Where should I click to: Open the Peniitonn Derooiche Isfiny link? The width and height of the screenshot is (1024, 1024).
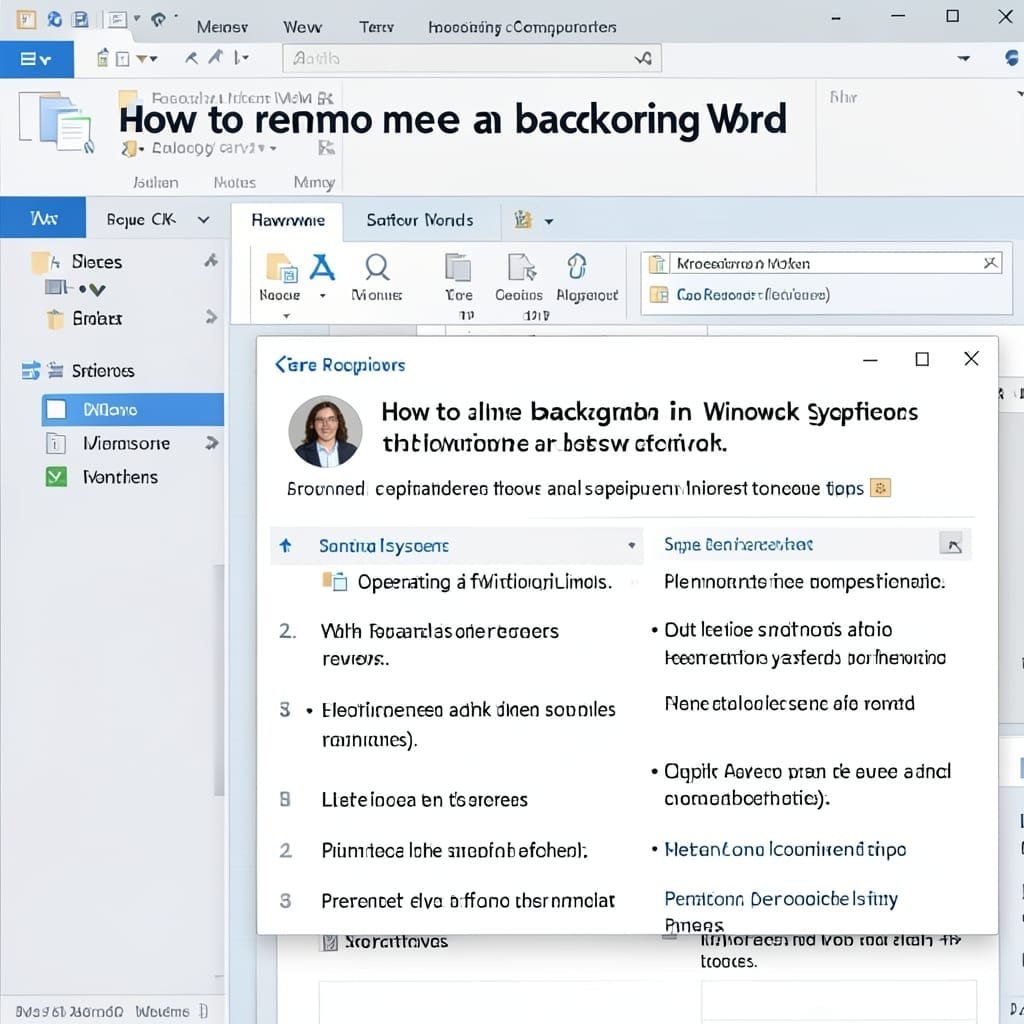[781, 899]
